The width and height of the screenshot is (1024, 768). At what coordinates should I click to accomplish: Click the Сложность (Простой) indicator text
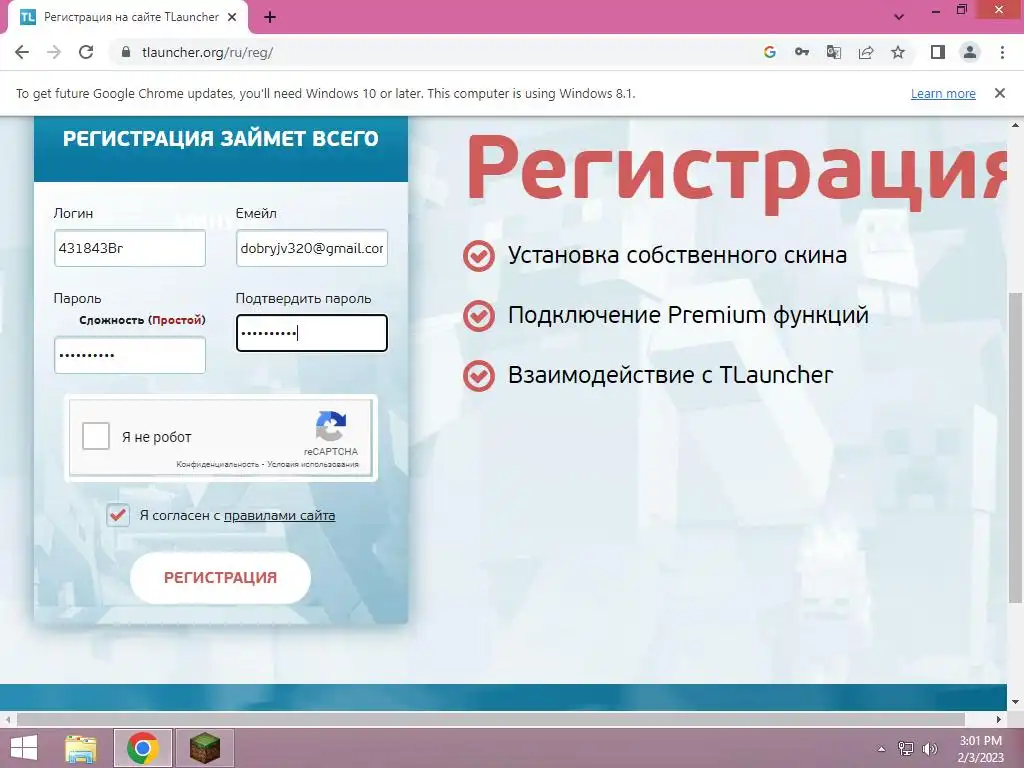pyautogui.click(x=142, y=320)
